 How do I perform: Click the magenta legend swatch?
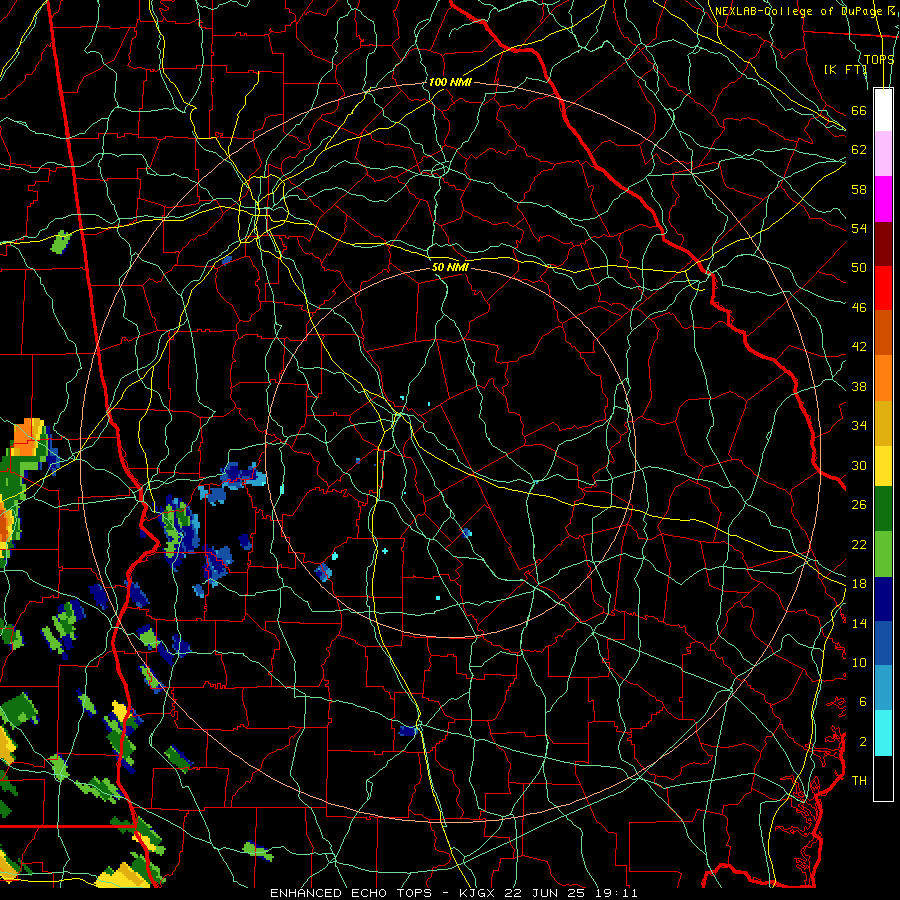pos(883,199)
